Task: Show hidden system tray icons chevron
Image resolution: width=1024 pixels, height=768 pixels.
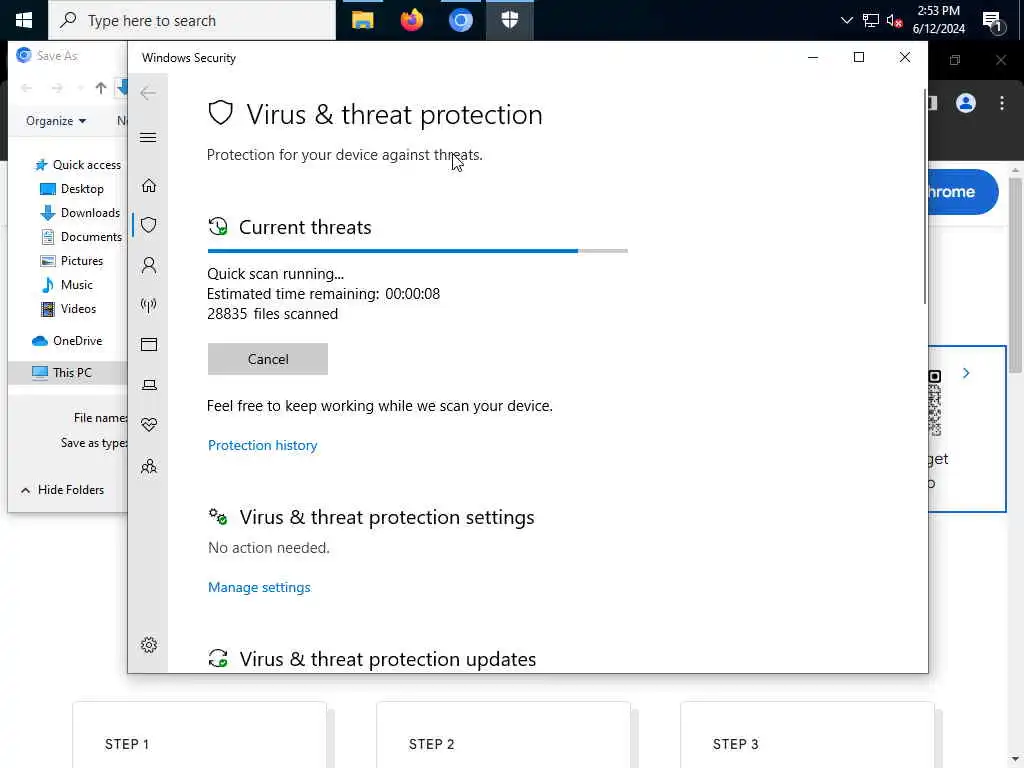Action: pos(846,20)
